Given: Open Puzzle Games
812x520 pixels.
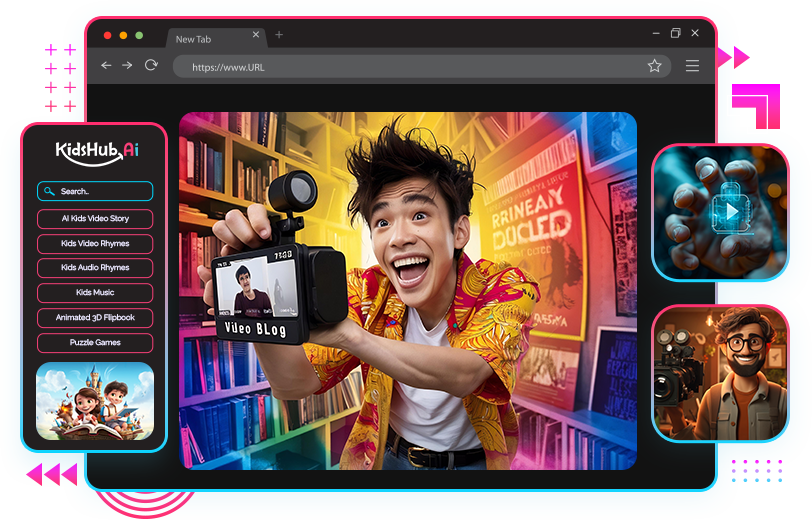Looking at the screenshot, I should click(95, 342).
